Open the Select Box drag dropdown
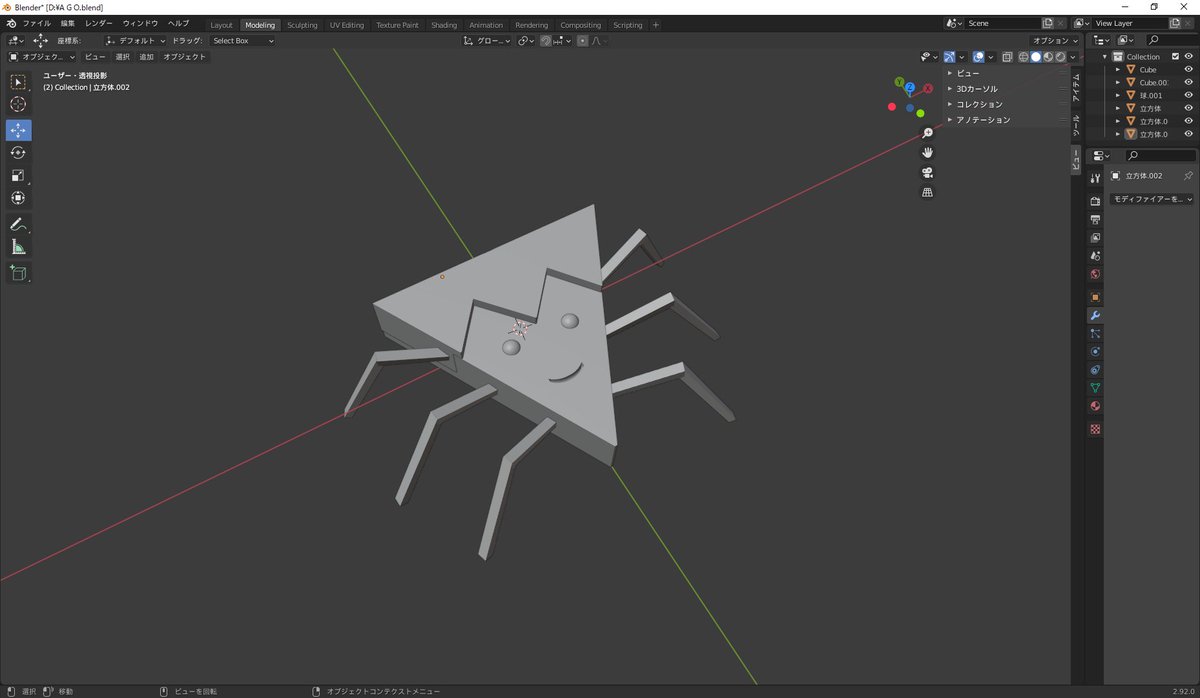Screen dimensions: 1200x698 pos(241,41)
